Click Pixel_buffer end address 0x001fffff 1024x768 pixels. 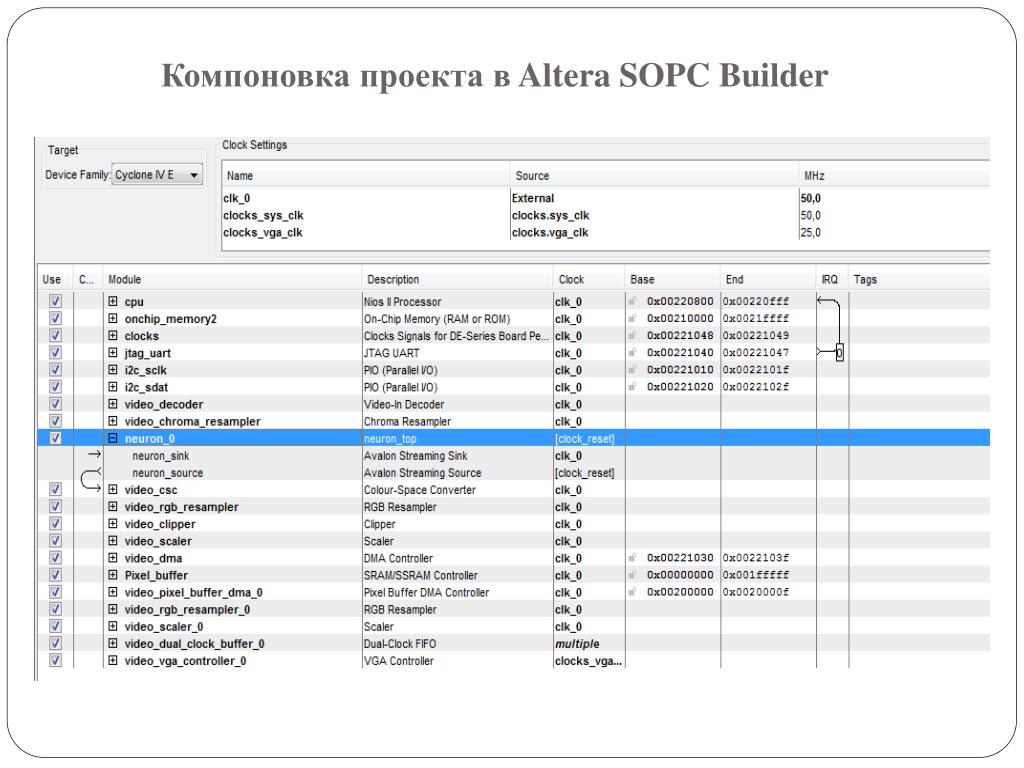click(x=756, y=575)
